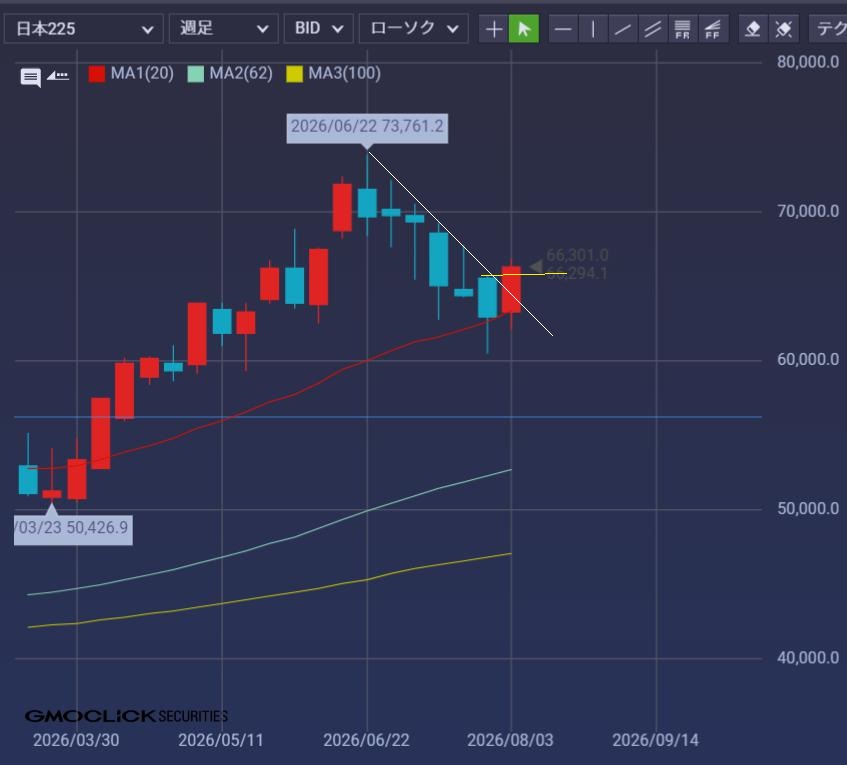
Task: Click the 40,000.0 price axis label
Action: click(x=808, y=658)
